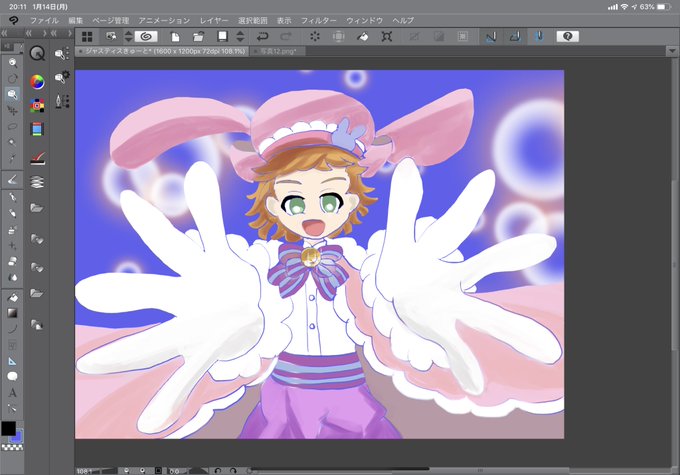Image resolution: width=680 pixels, height=475 pixels.
Task: Click the clear (dotted circle) icon
Action: click(315, 36)
